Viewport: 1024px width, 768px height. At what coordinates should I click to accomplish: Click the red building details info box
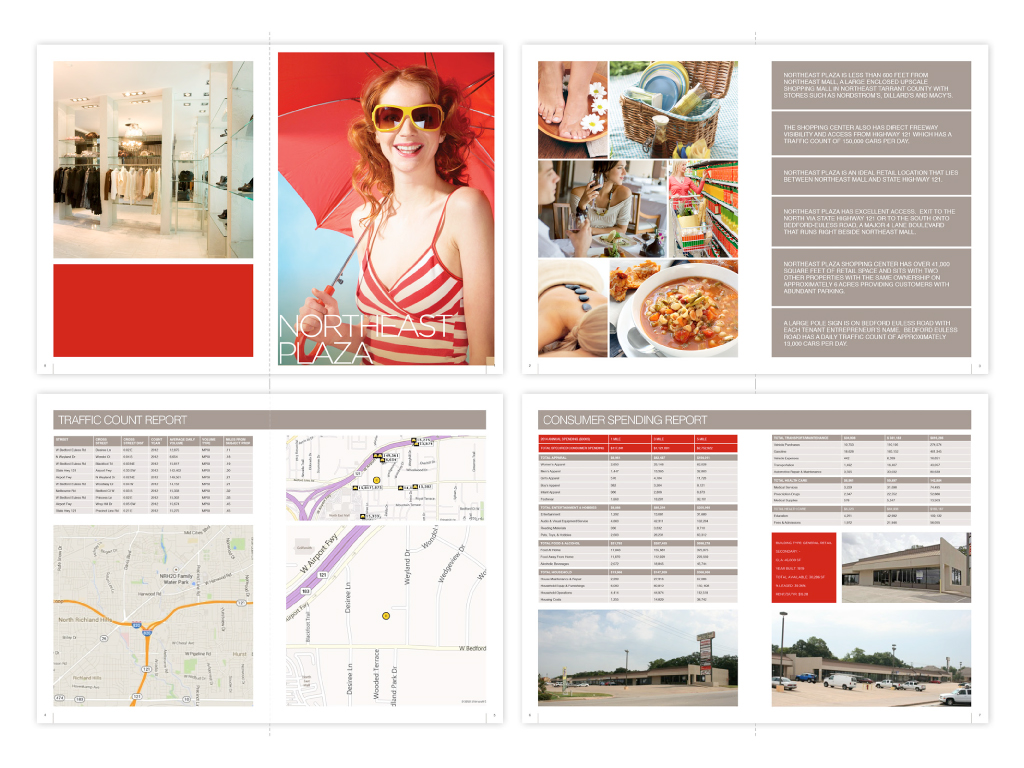click(804, 567)
